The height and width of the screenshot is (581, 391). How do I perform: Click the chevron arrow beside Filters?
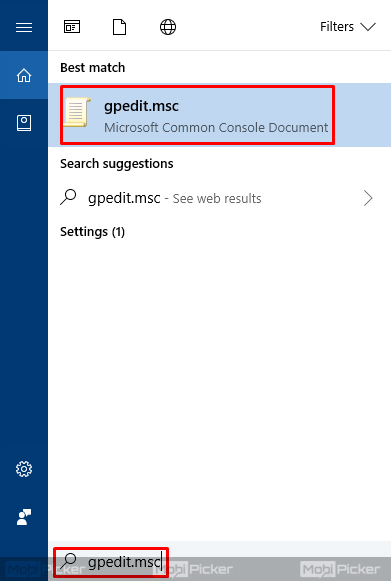tap(368, 27)
